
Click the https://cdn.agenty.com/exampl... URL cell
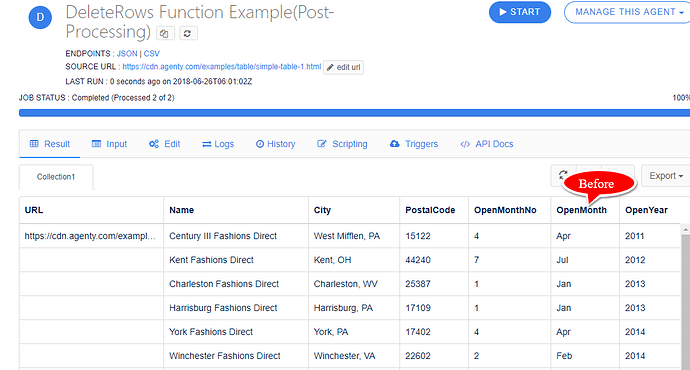click(x=91, y=236)
